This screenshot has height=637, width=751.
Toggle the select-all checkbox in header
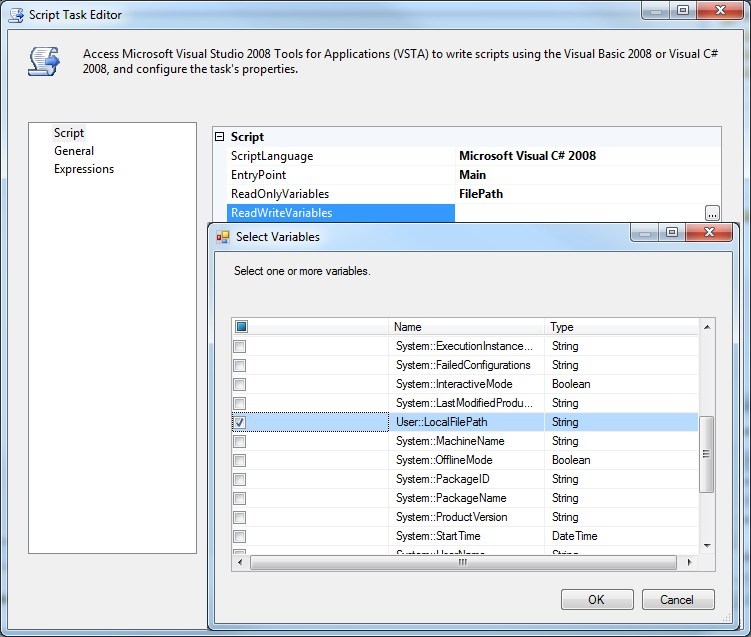[241, 327]
